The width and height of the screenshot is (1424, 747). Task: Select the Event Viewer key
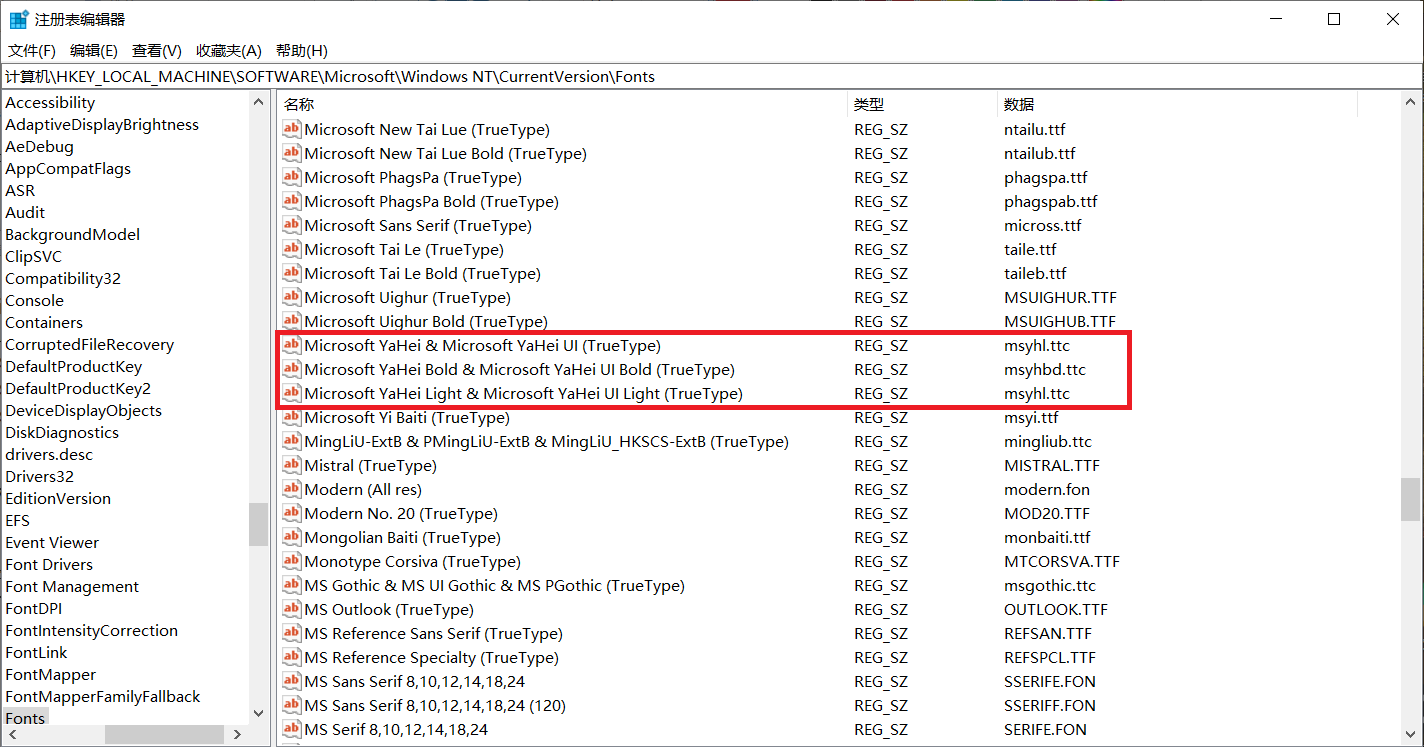(x=52, y=542)
